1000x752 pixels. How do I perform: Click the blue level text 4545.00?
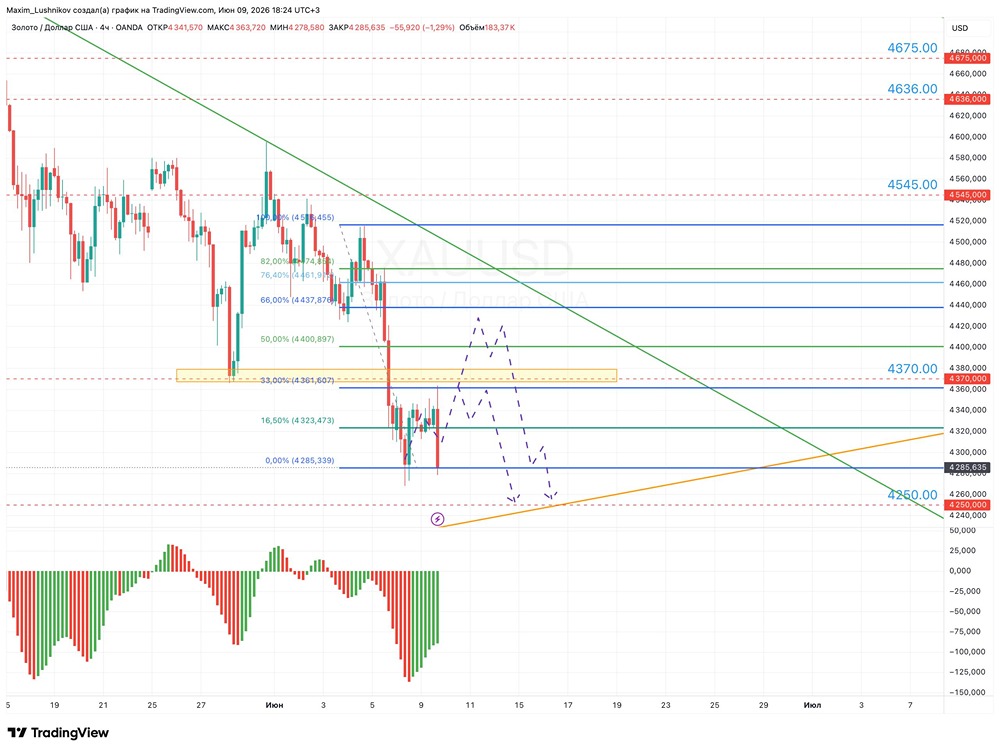913,184
